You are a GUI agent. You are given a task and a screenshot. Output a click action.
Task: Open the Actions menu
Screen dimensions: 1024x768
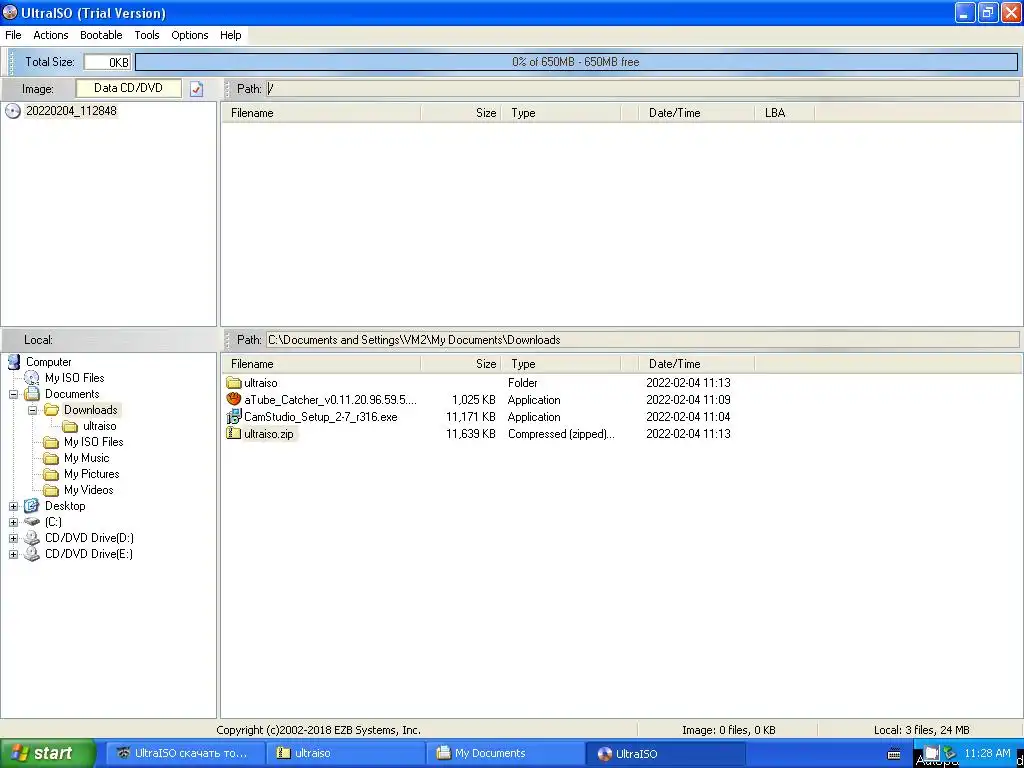click(x=51, y=35)
